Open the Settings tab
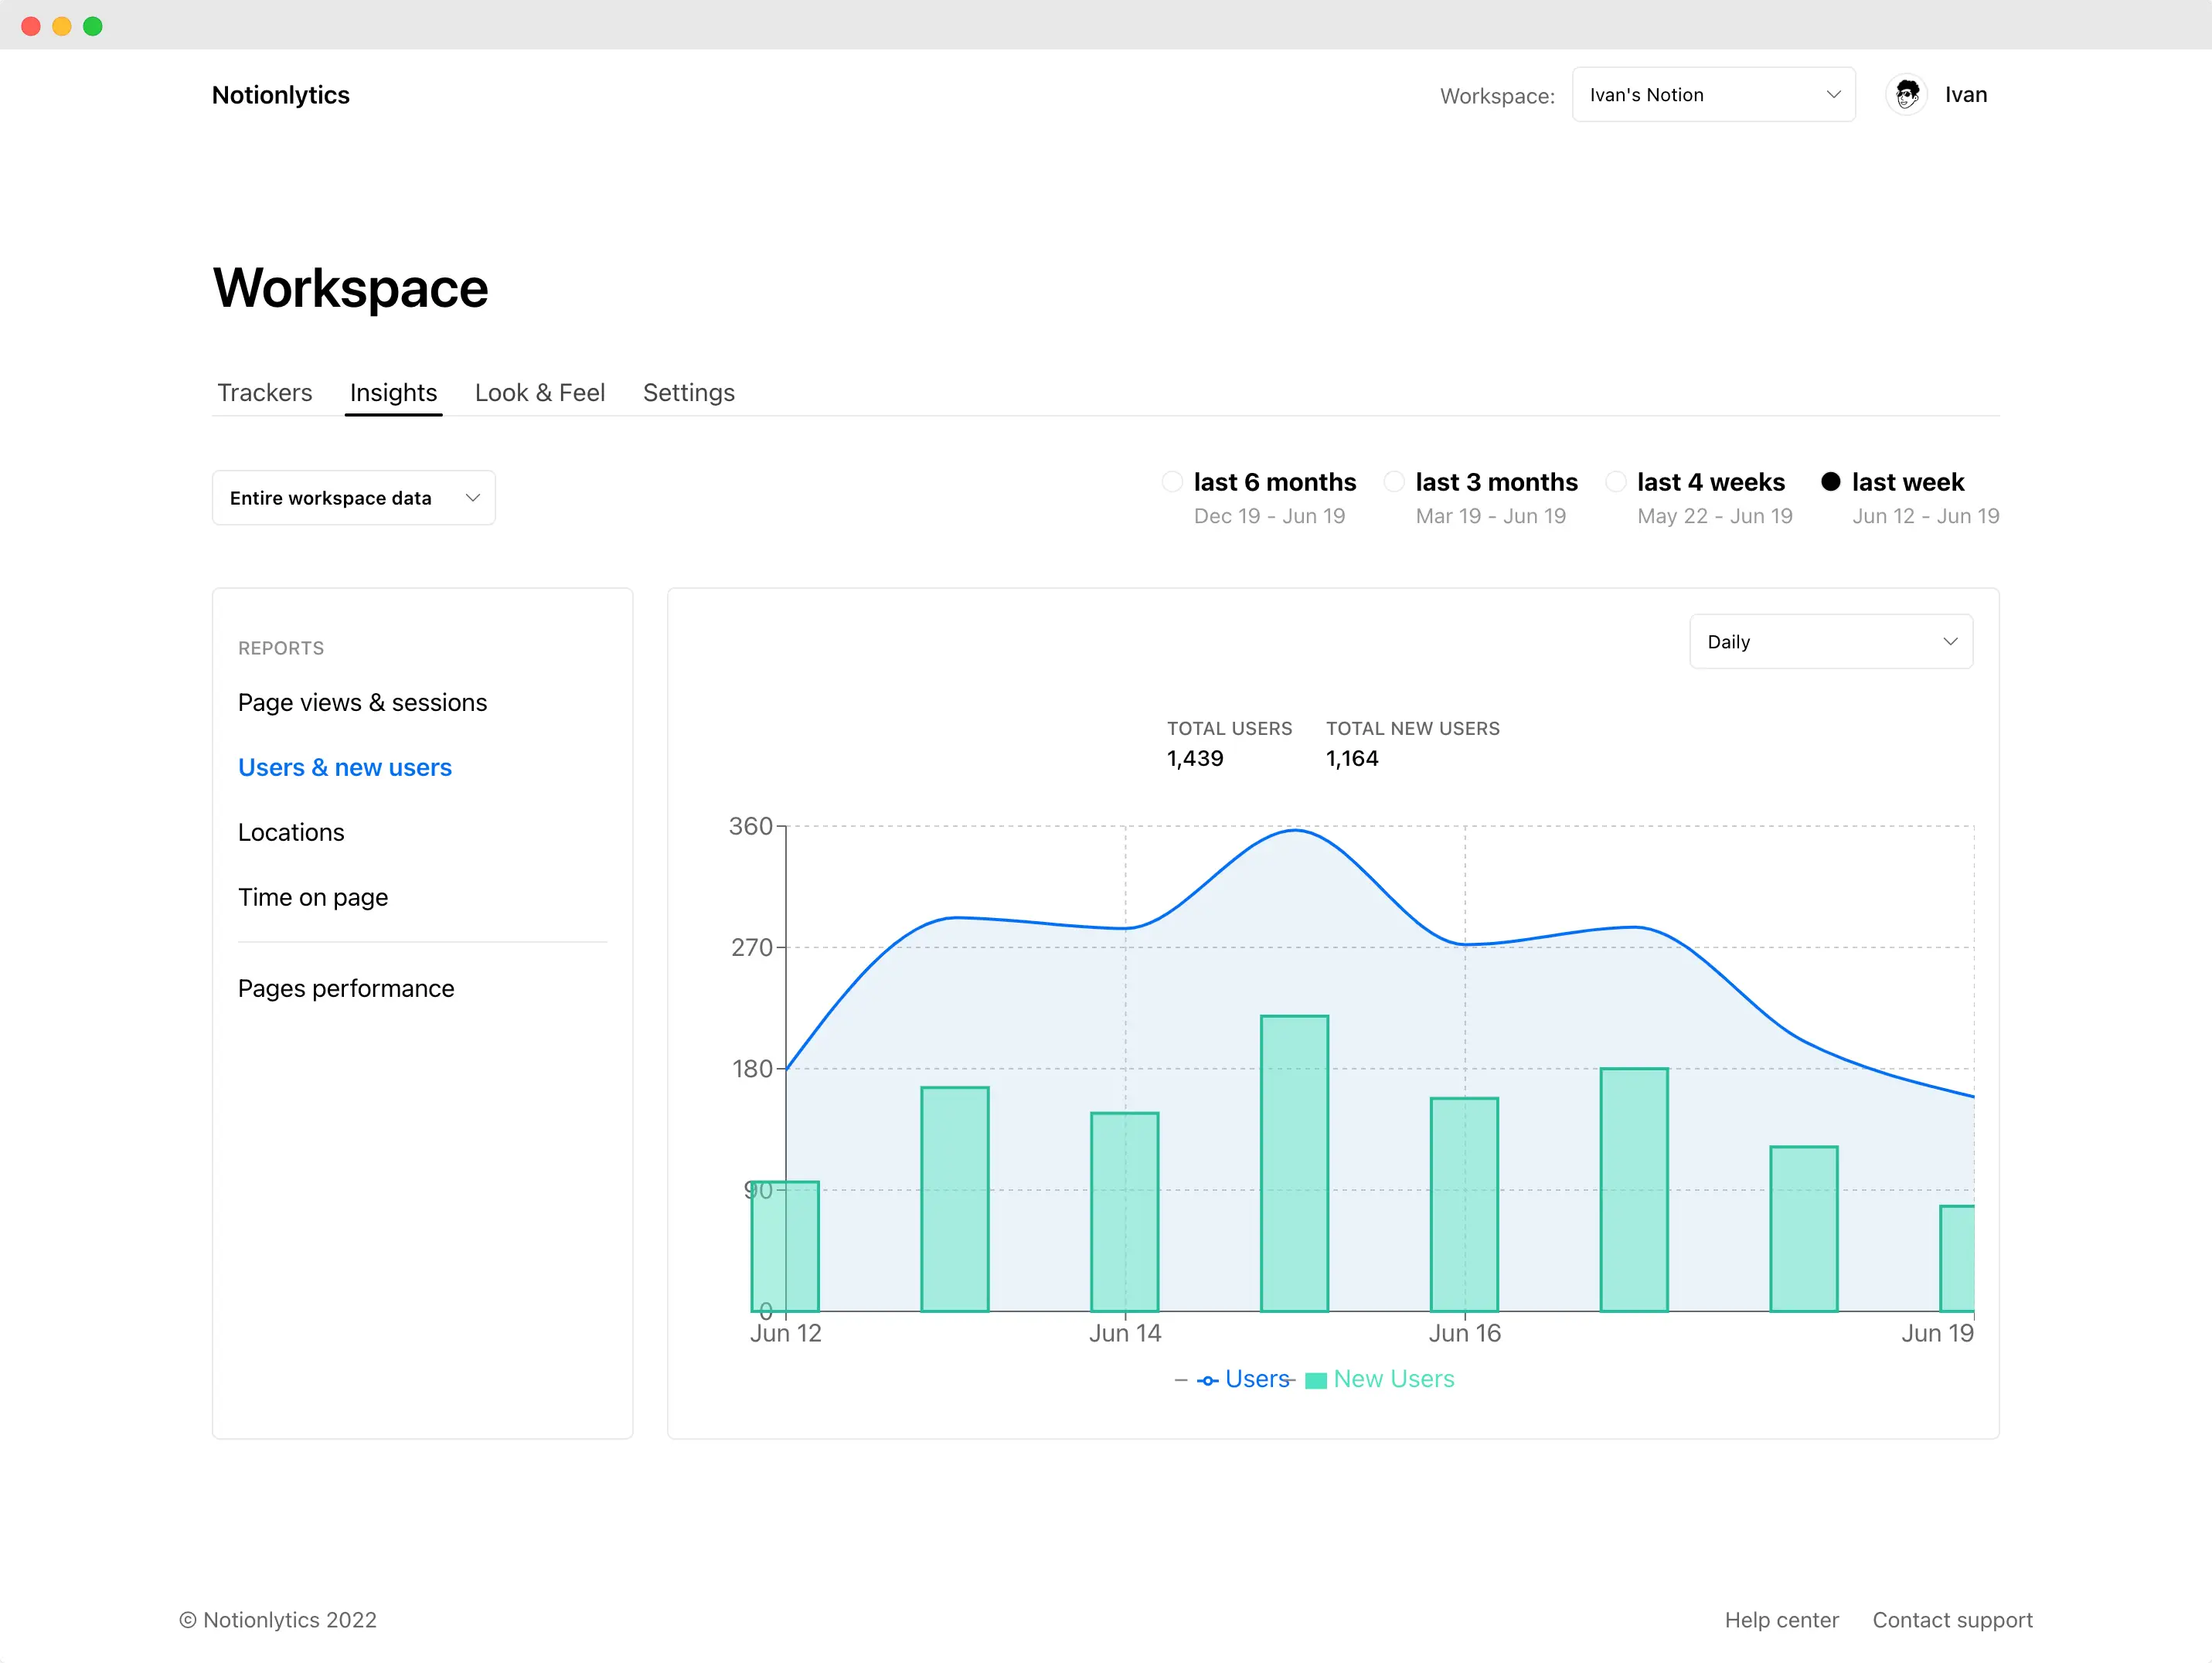This screenshot has width=2212, height=1663. [688, 392]
